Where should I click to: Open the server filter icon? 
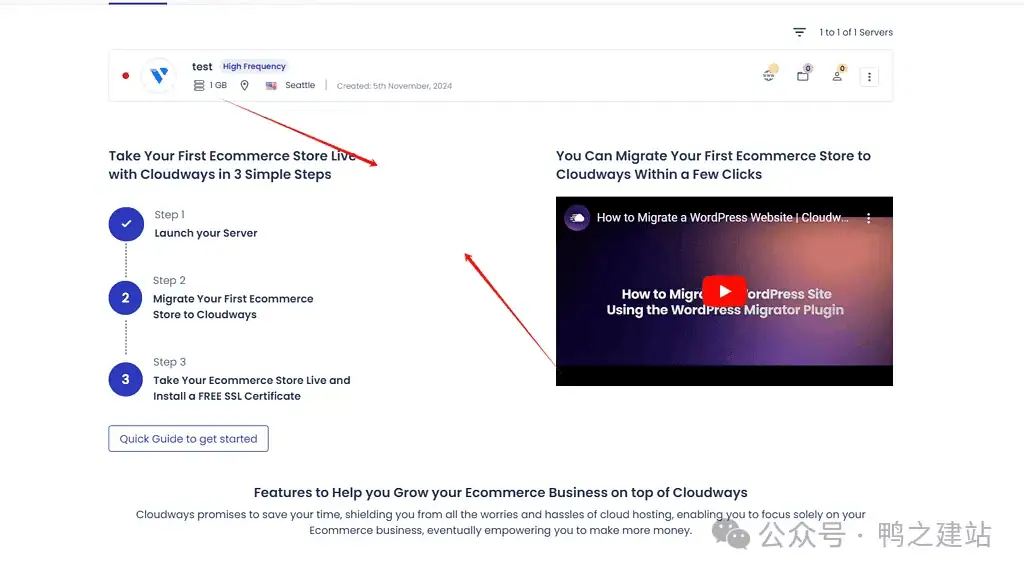tap(799, 32)
